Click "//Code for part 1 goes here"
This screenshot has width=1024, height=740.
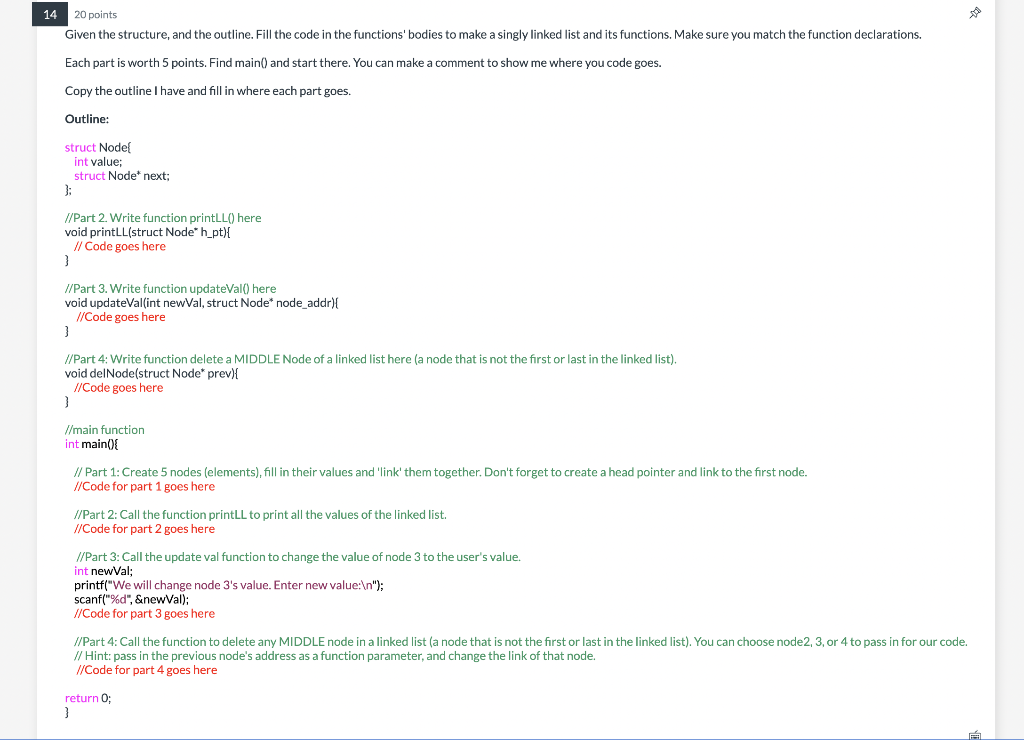[144, 487]
